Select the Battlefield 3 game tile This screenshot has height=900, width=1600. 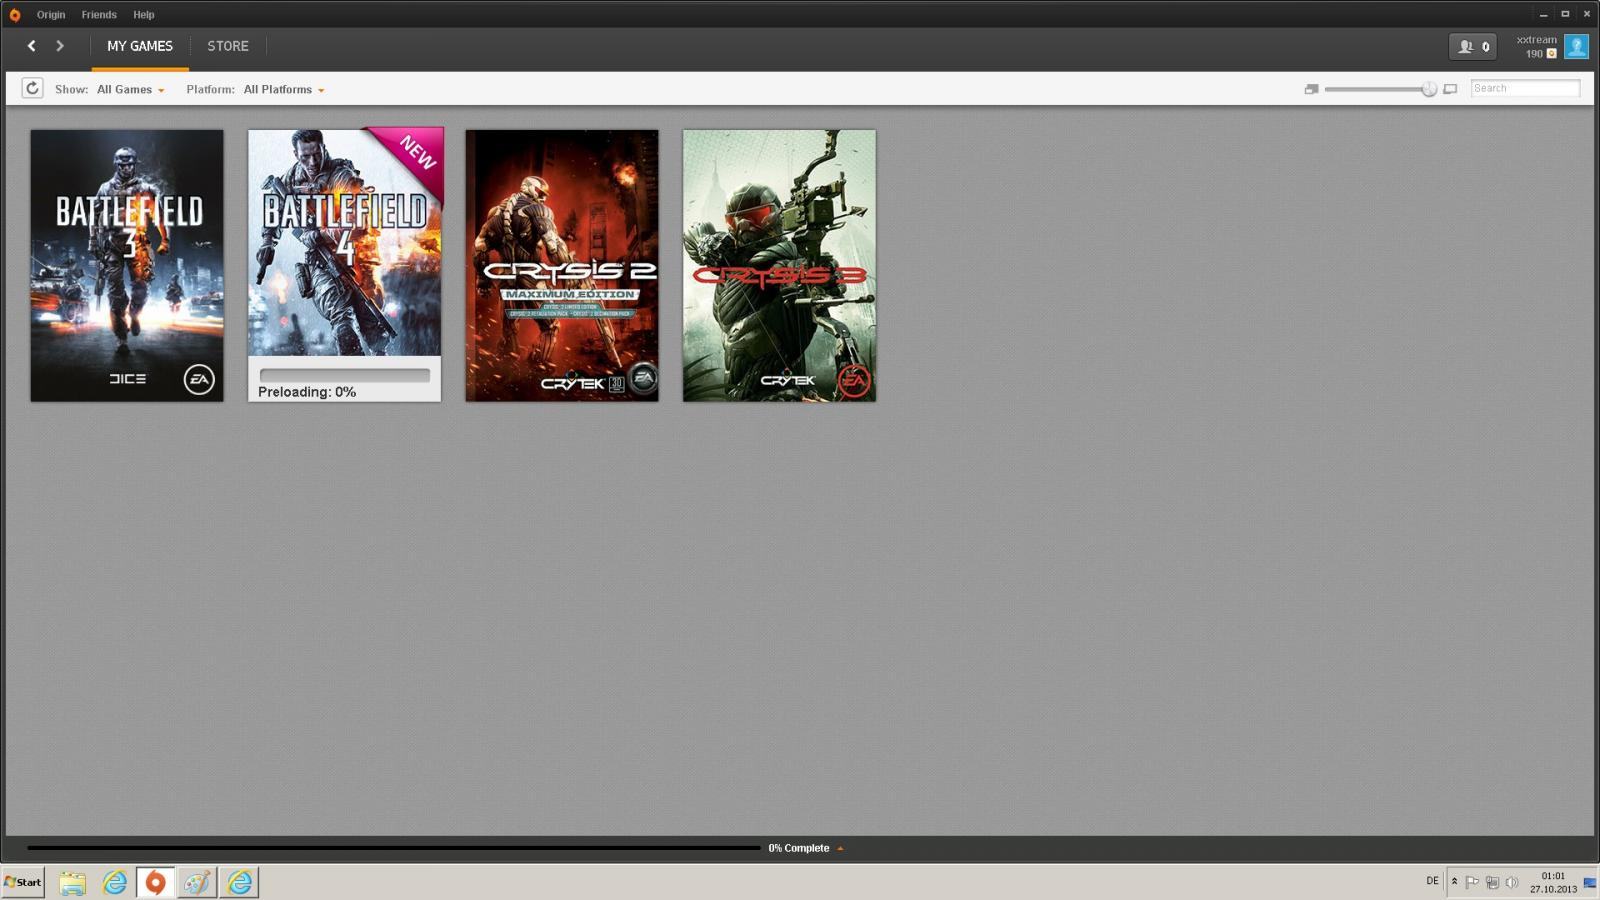point(127,265)
